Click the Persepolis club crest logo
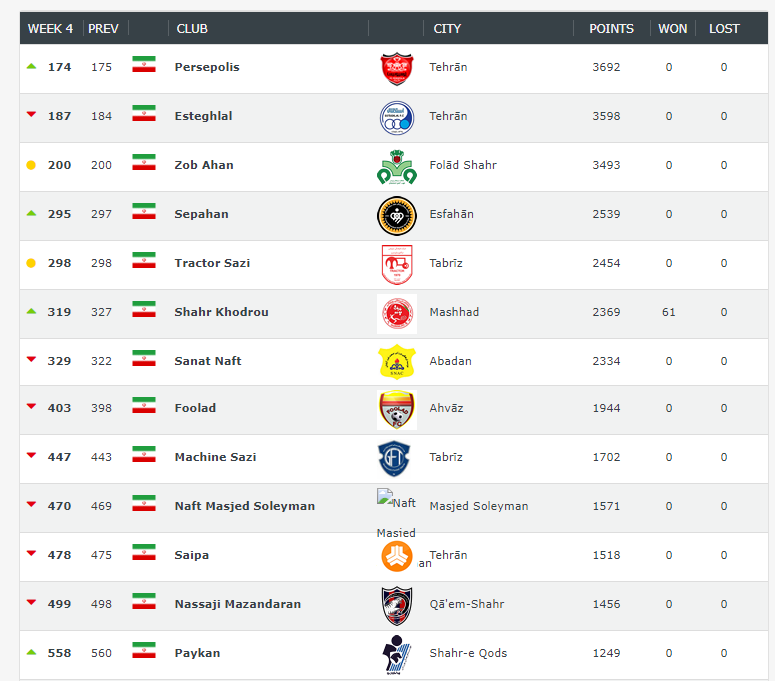The image size is (775, 681). 396,68
